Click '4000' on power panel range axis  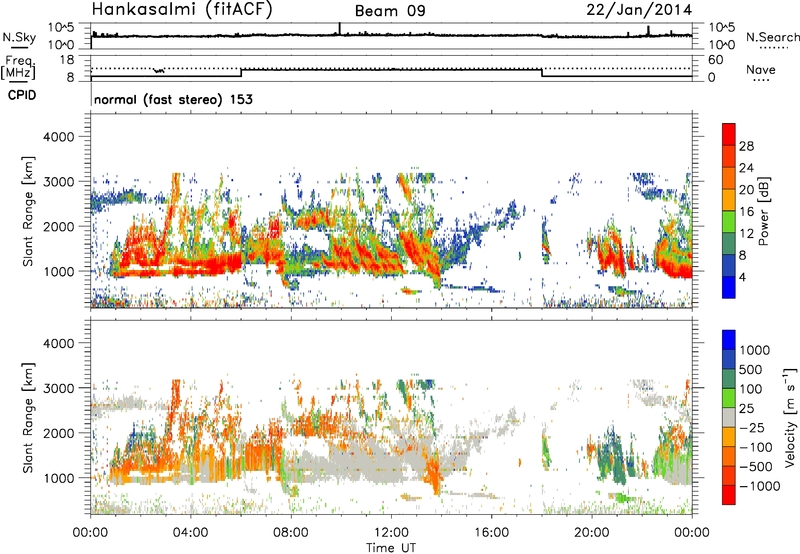tap(58, 137)
